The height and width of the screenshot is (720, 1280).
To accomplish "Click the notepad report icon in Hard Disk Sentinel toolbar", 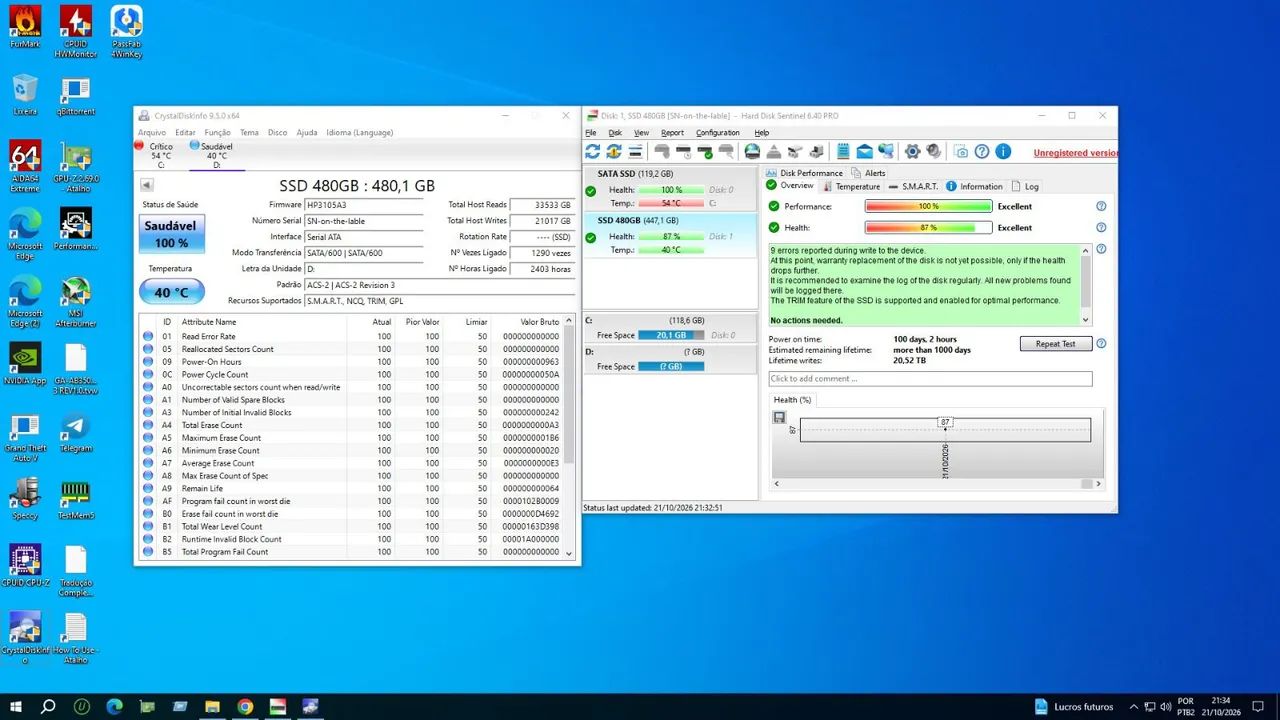I will 843,151.
